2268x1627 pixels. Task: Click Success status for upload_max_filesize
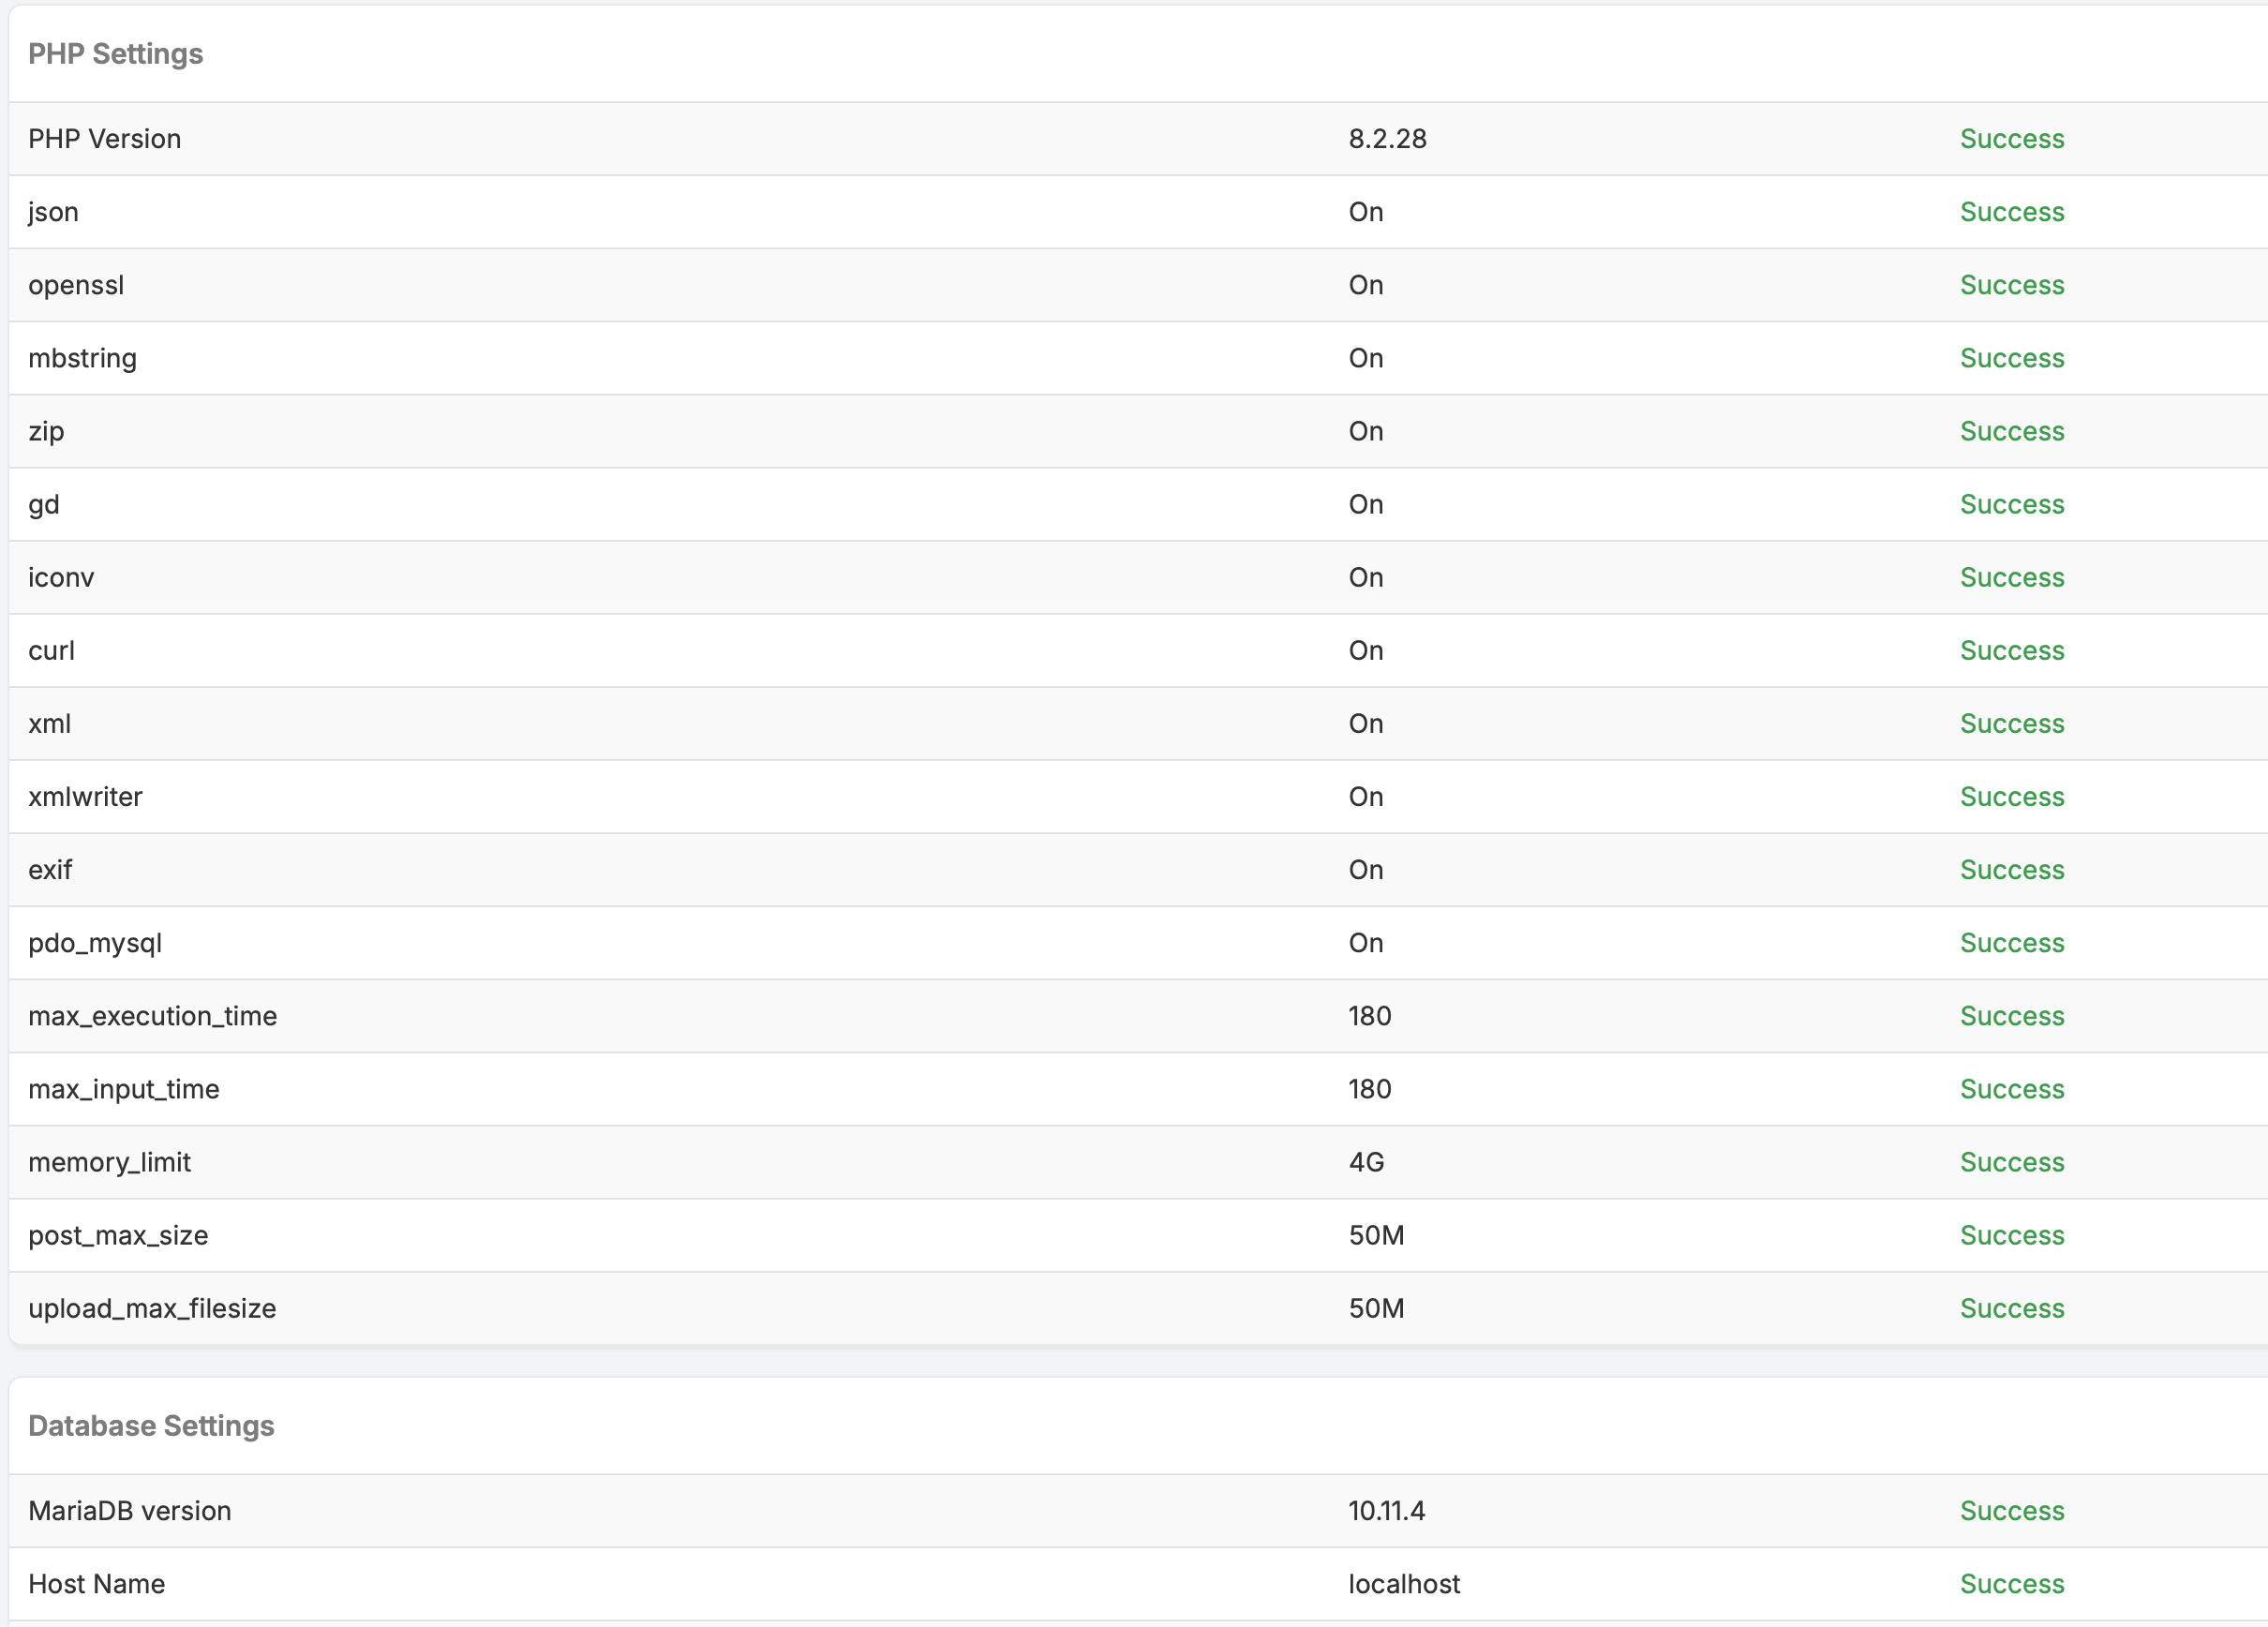click(x=2011, y=1308)
